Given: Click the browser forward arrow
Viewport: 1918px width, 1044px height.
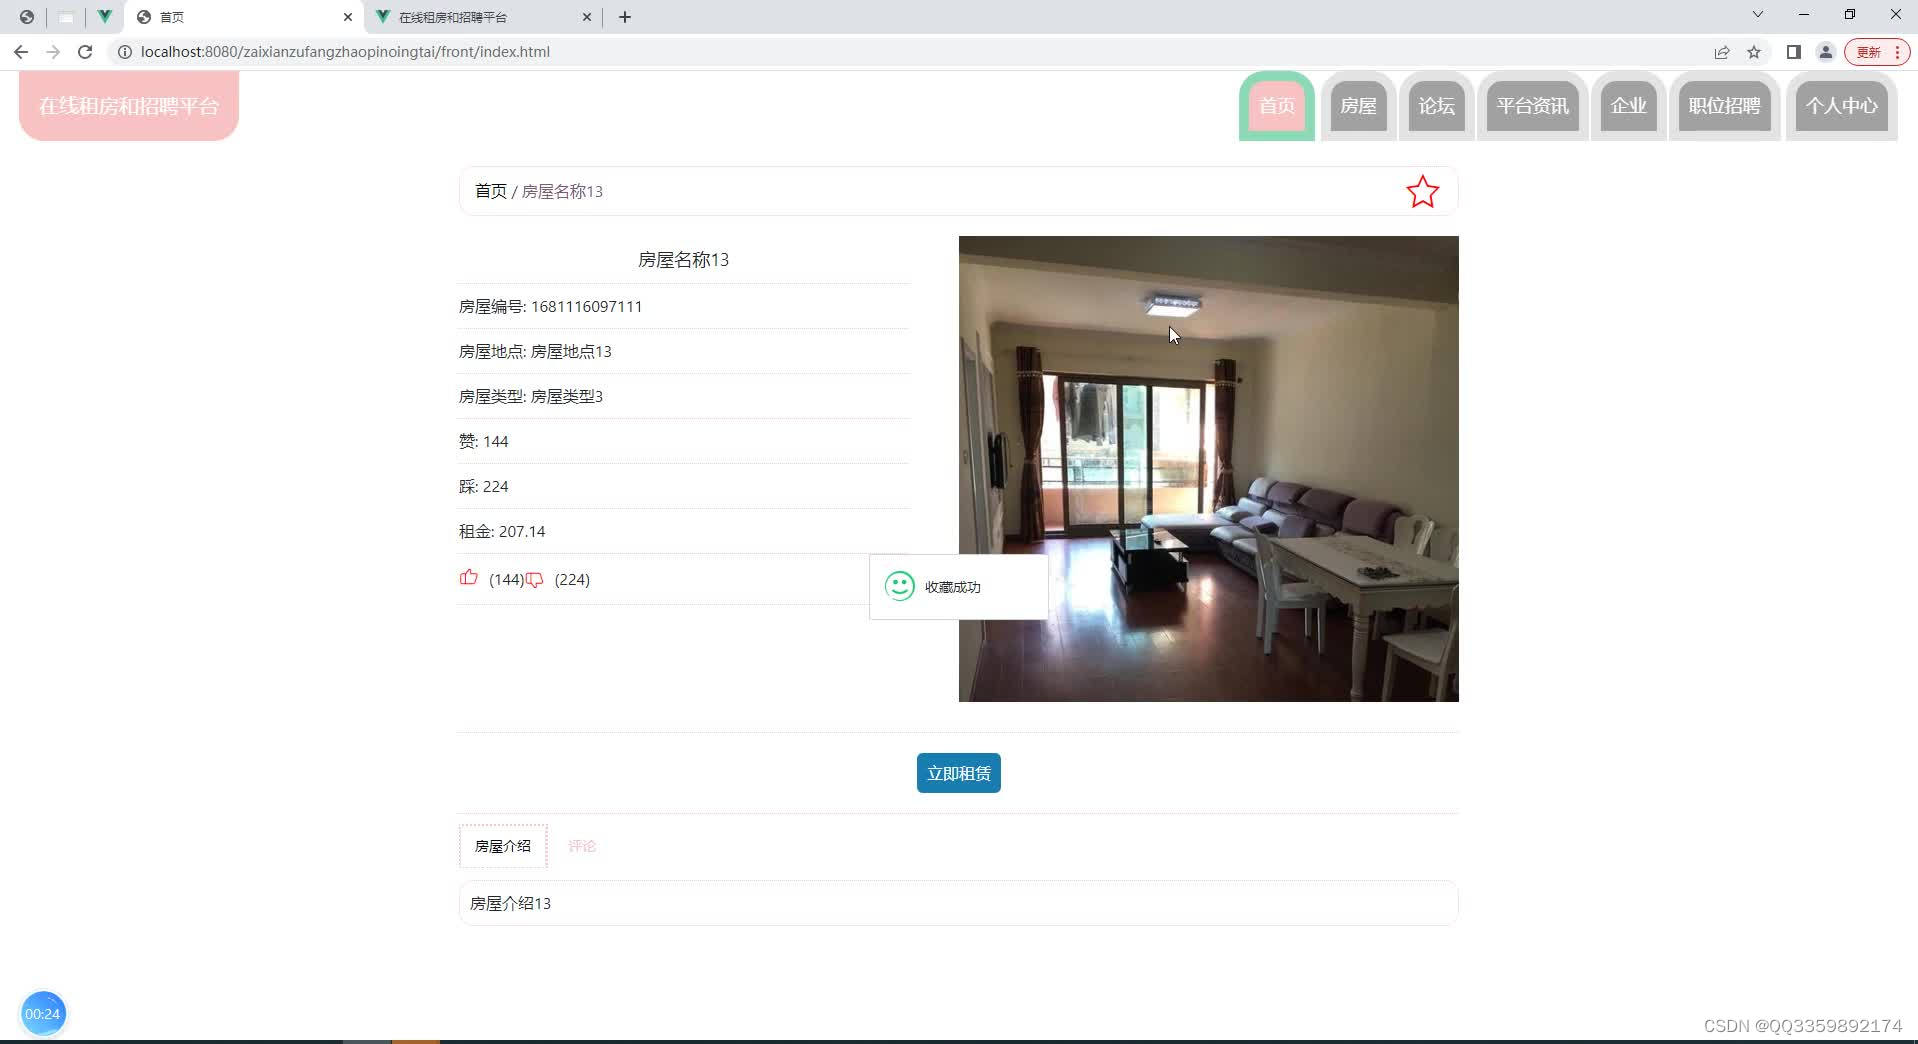Looking at the screenshot, I should click(x=53, y=52).
